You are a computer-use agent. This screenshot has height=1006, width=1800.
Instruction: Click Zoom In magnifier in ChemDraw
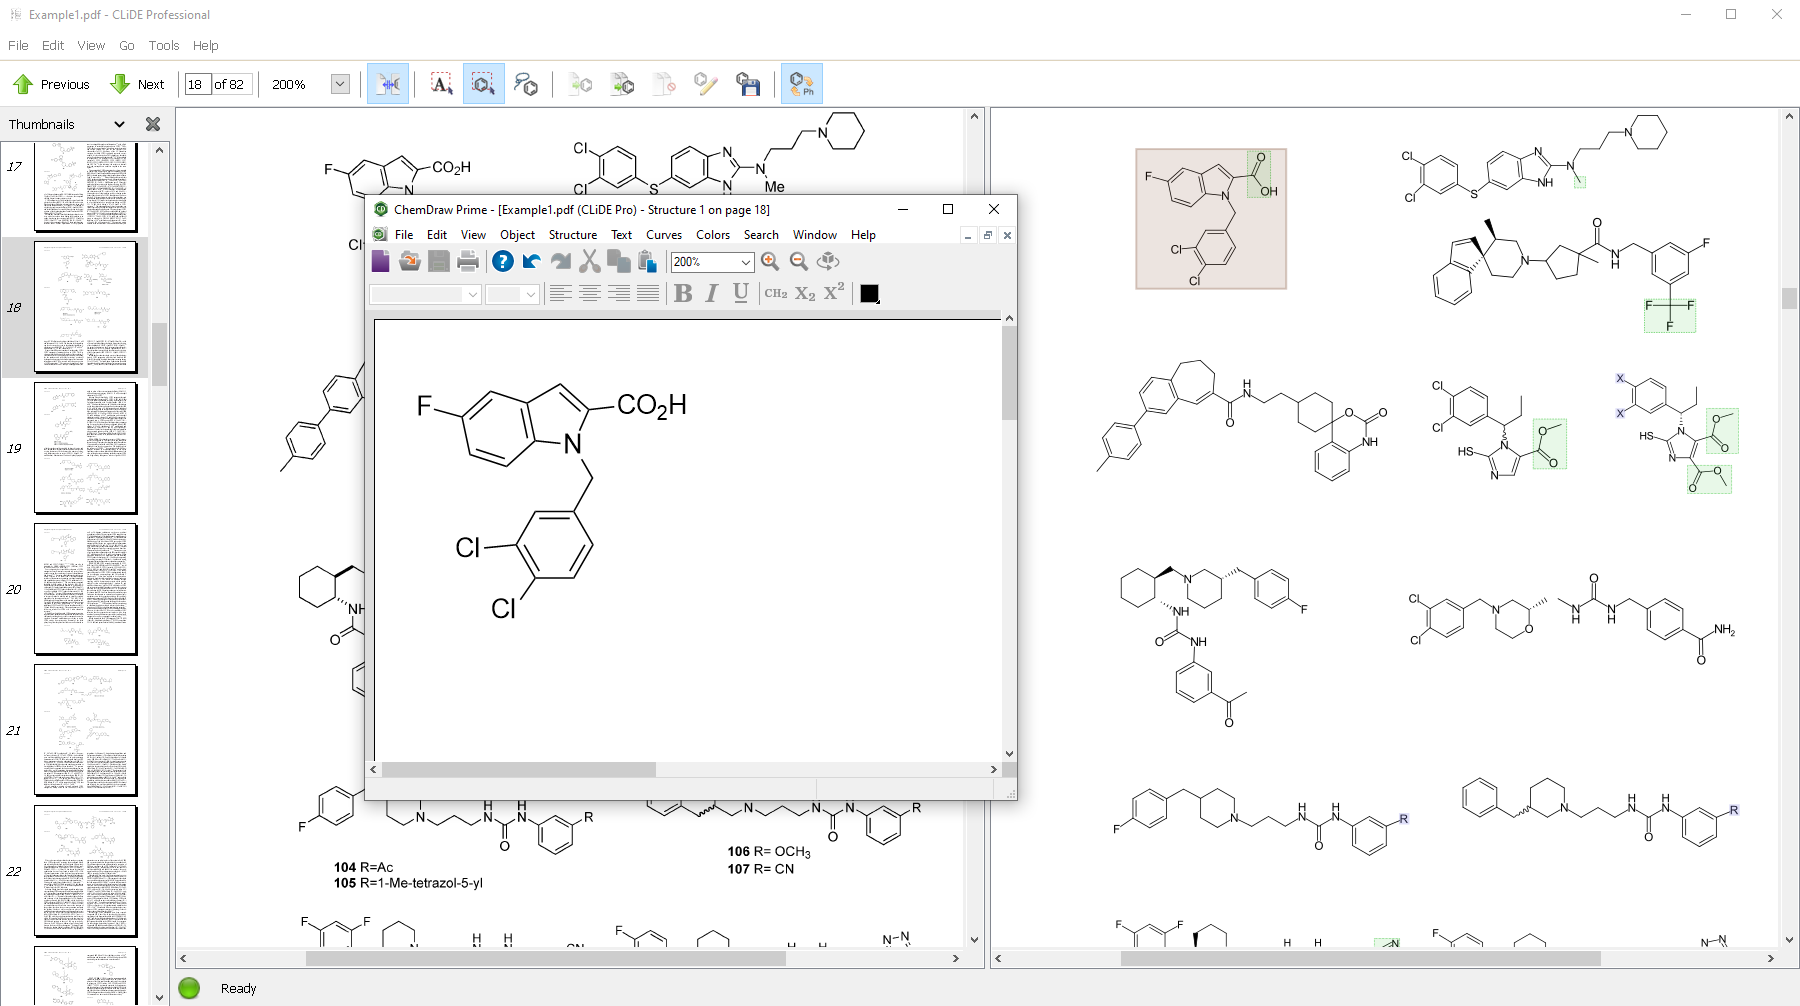[x=770, y=261]
